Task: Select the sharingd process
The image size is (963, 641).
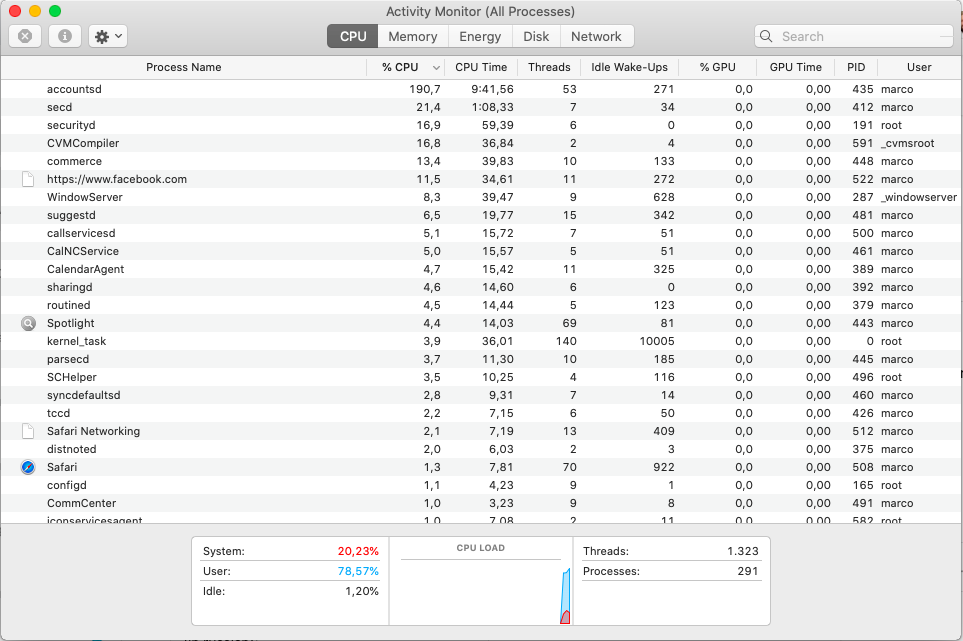Action: (x=481, y=287)
